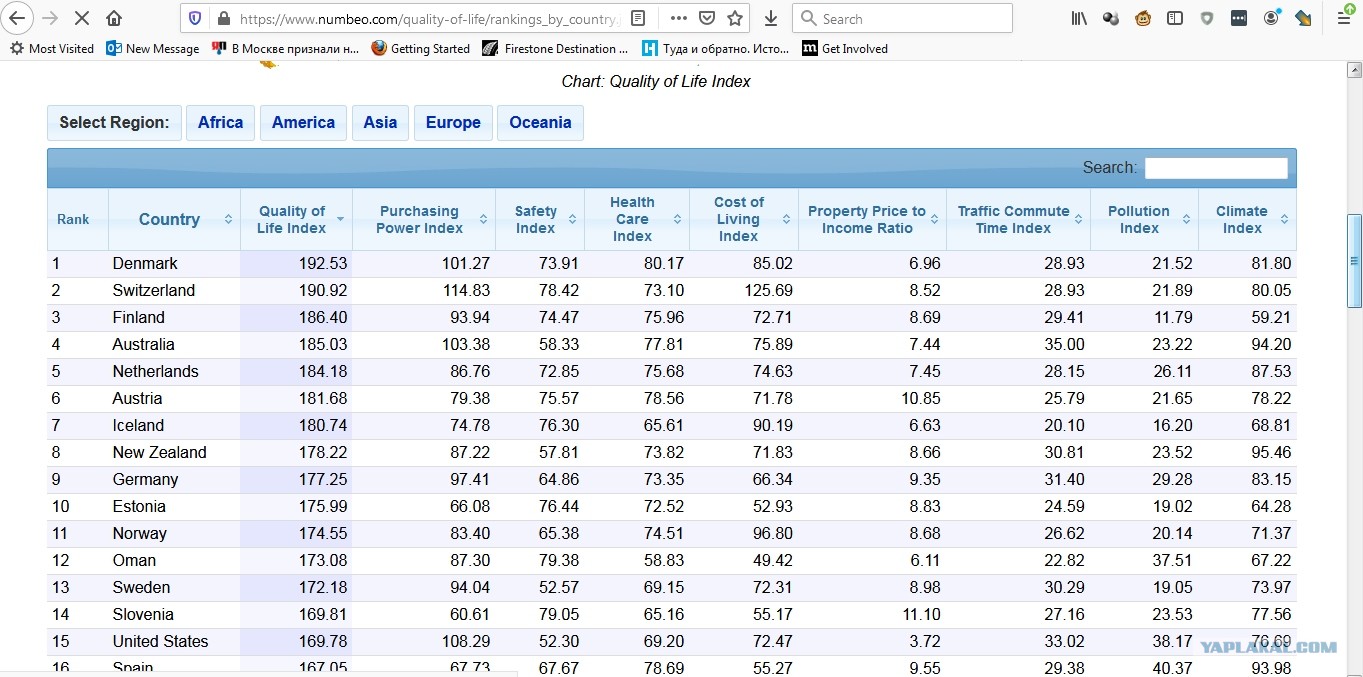Click Denmark's quality value 192.53
This screenshot has width=1363, height=677.
tap(323, 263)
